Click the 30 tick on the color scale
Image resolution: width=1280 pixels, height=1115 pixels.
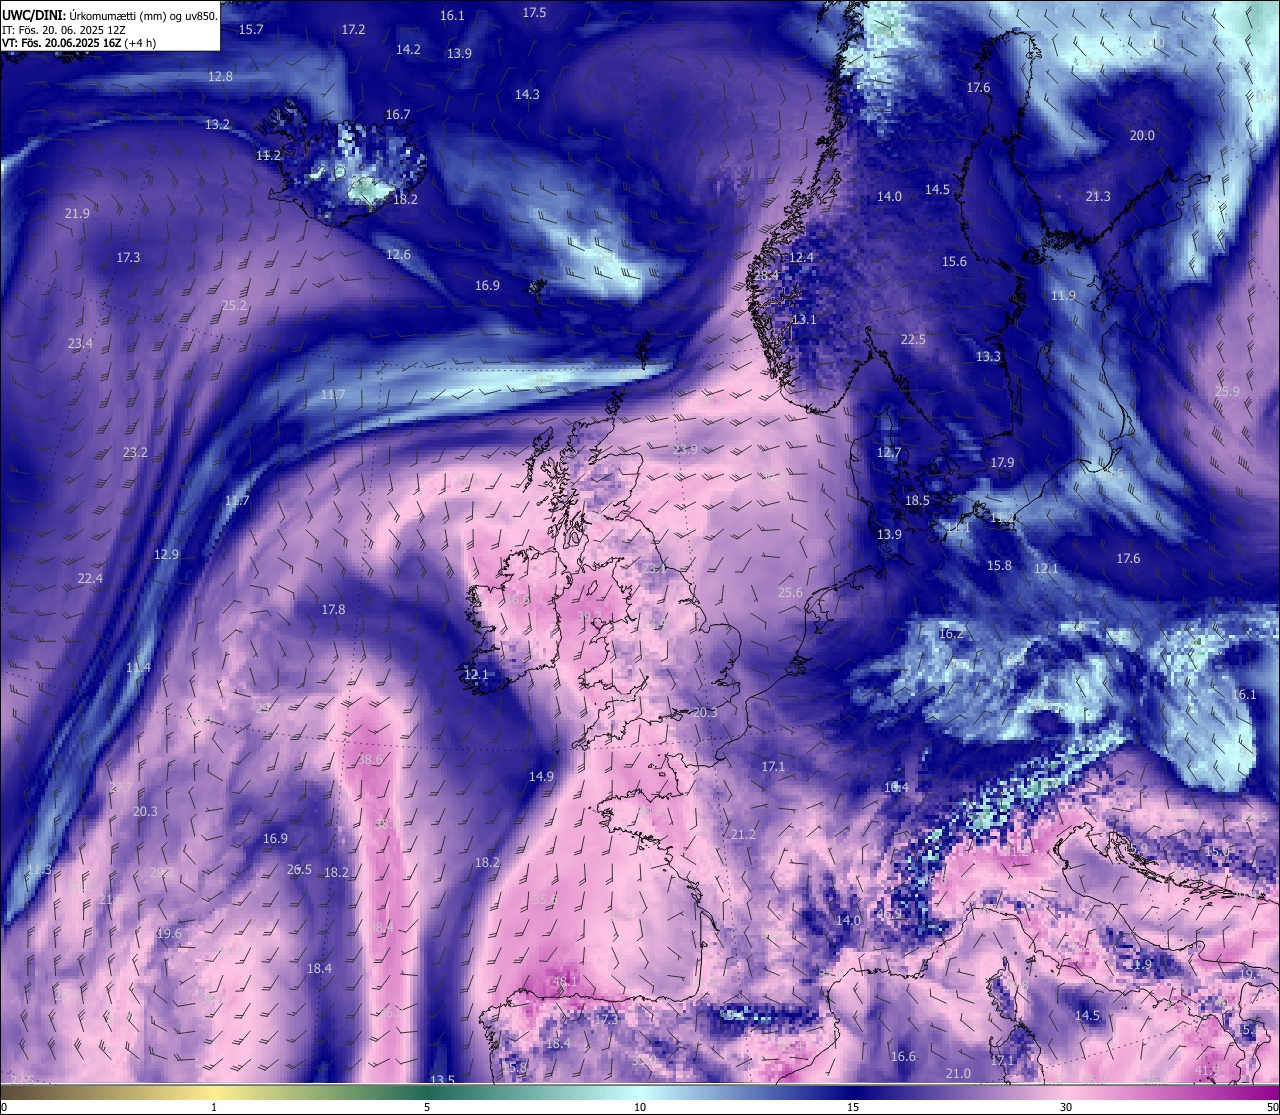tap(1066, 1107)
